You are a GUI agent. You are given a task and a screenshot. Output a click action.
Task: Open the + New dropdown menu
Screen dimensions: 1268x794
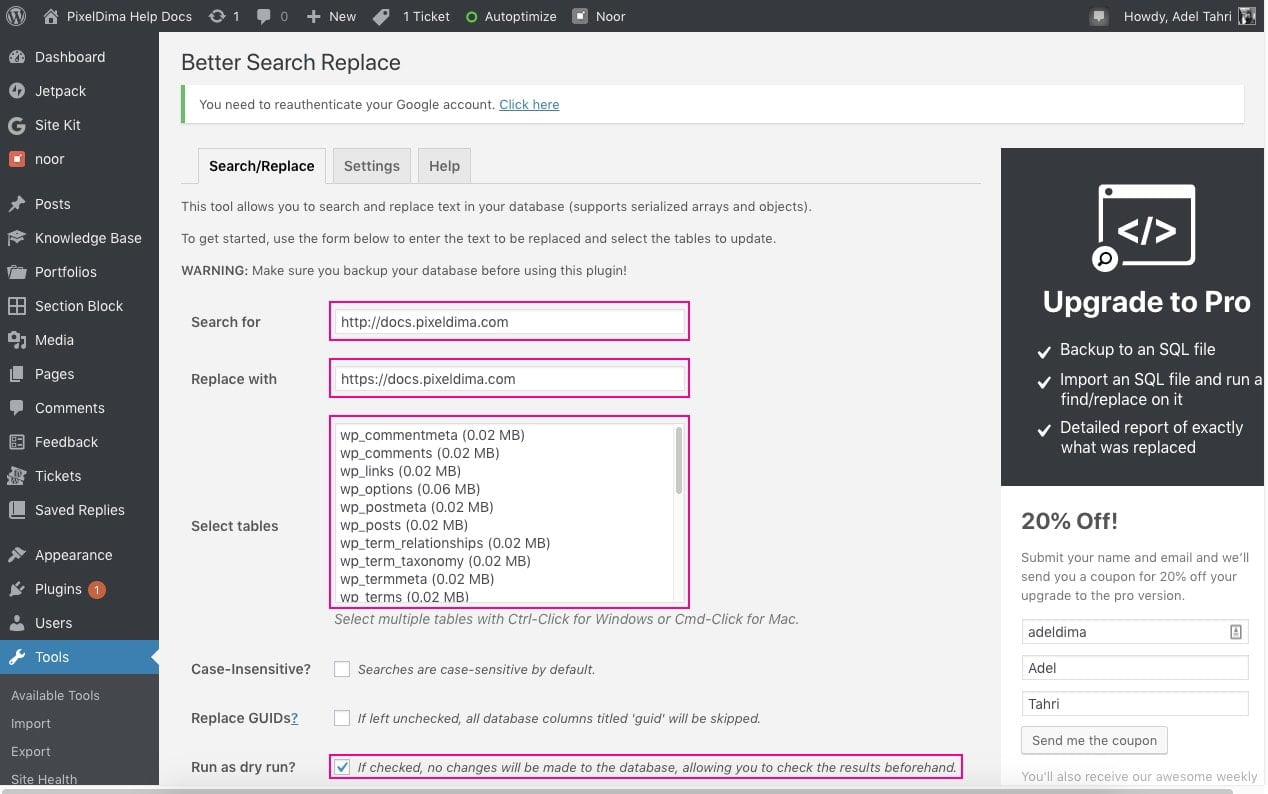click(x=330, y=16)
